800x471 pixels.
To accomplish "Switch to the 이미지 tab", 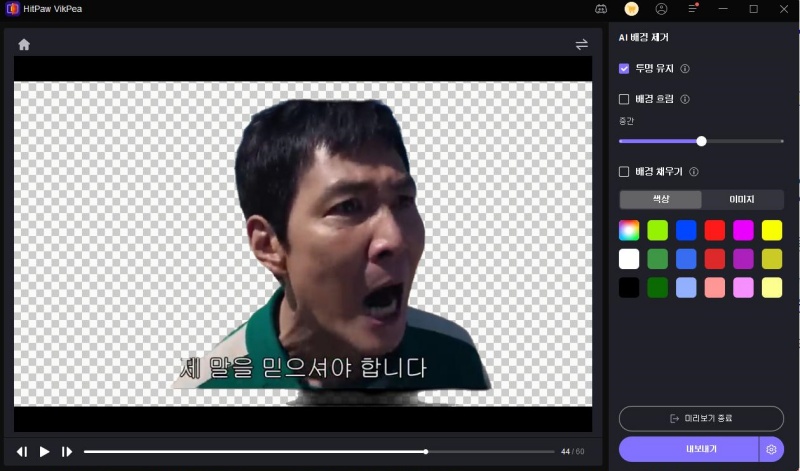I will coord(742,199).
